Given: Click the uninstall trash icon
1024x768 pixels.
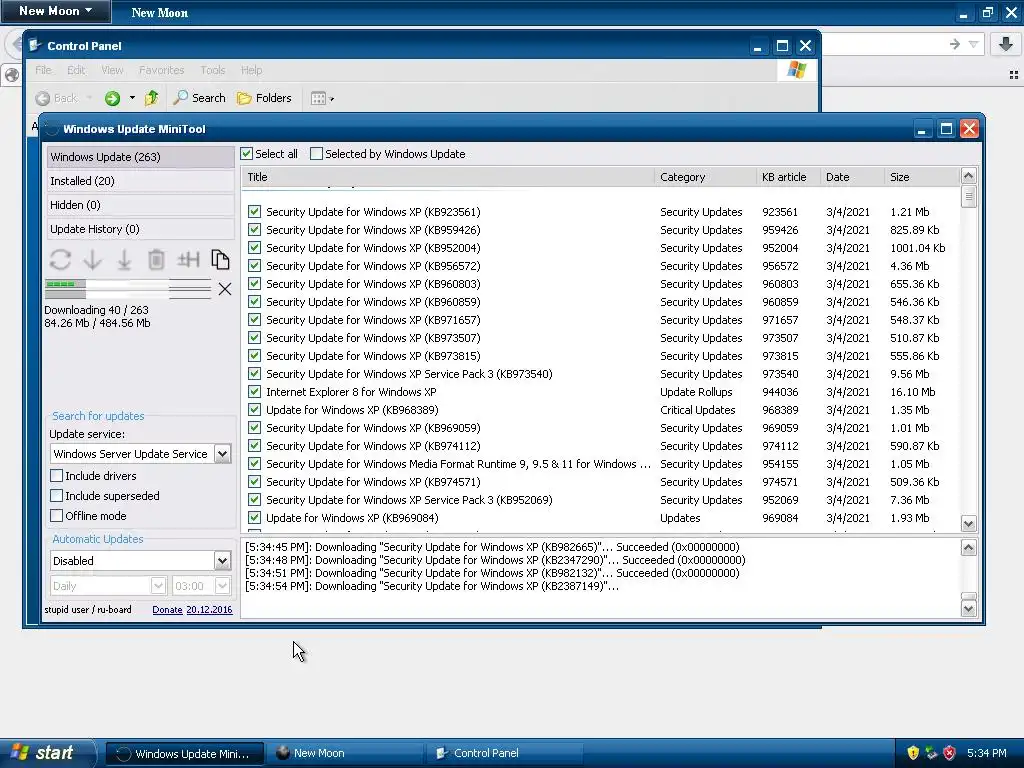Looking at the screenshot, I should click(x=156, y=259).
